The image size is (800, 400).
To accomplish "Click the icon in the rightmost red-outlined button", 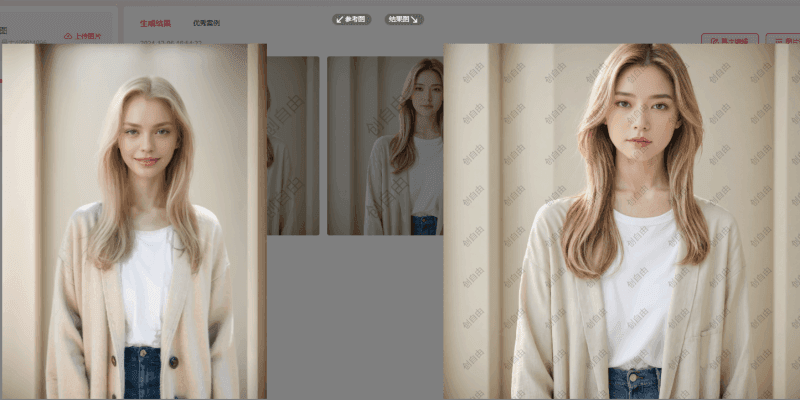I will (778, 40).
